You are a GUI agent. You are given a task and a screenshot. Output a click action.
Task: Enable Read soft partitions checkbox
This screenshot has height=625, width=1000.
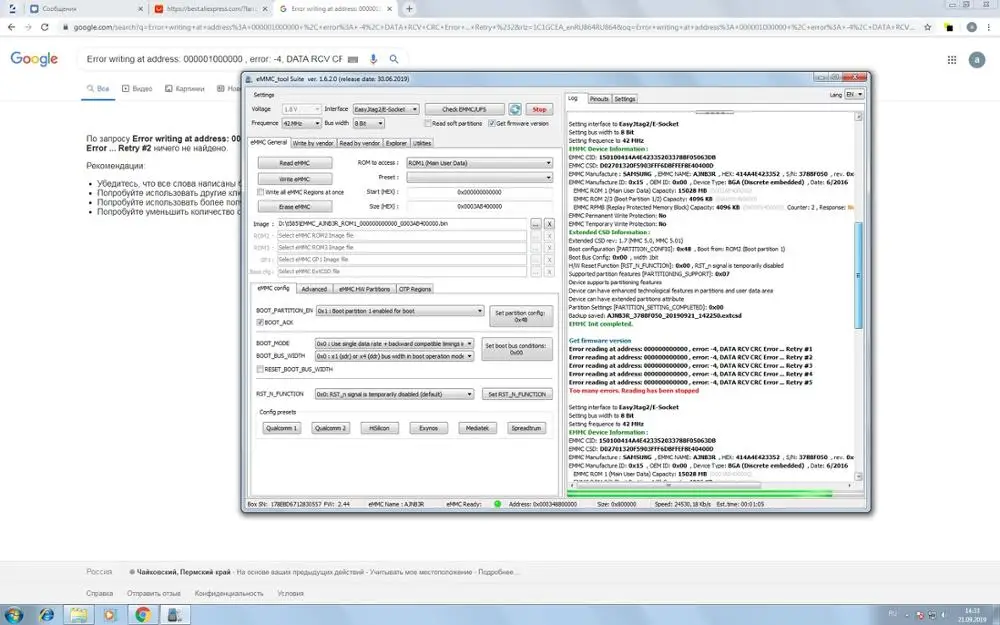(x=428, y=123)
